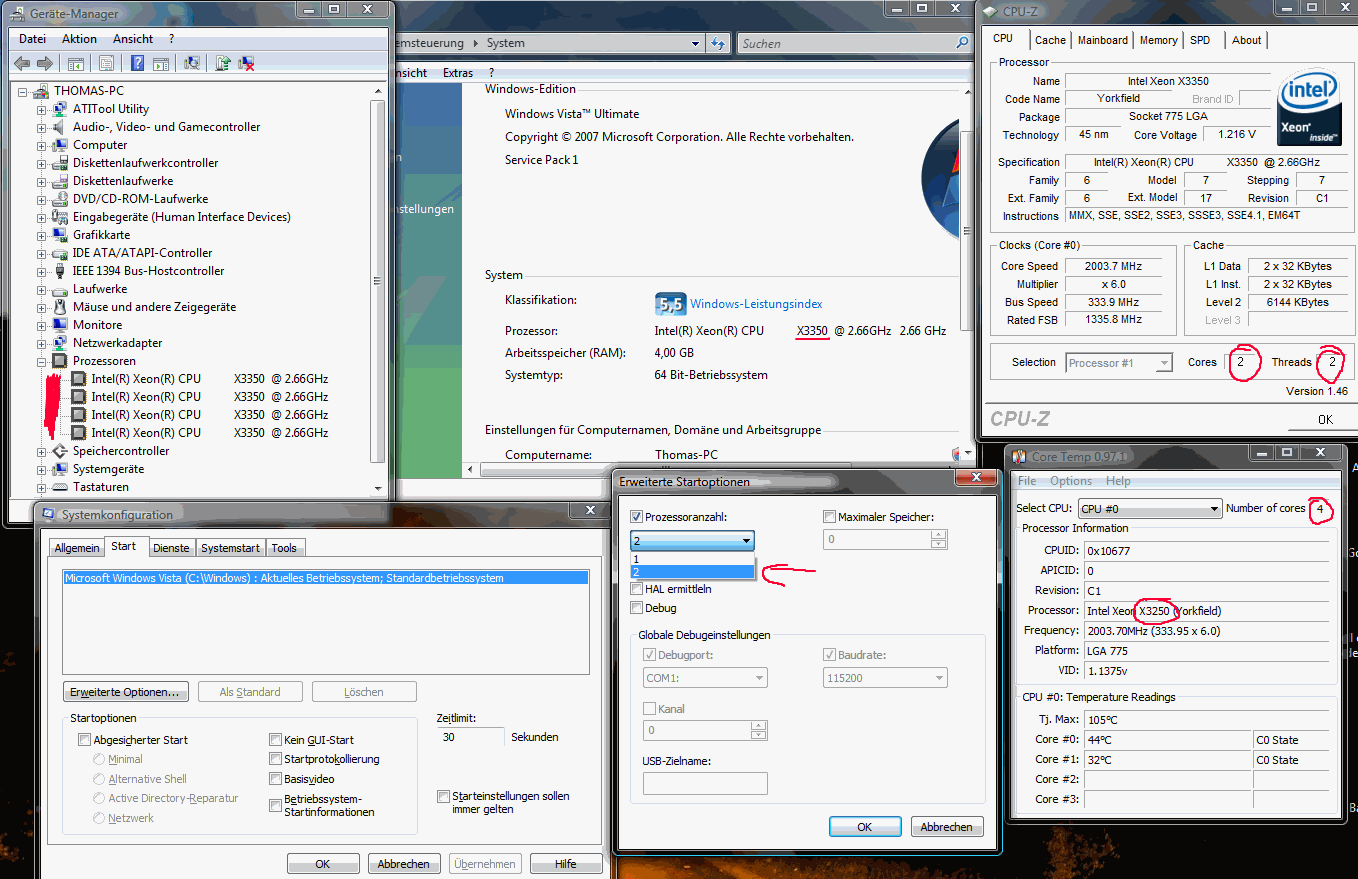This screenshot has width=1358, height=879.
Task: Scan for hardware changes toolbar icon
Action: click(192, 63)
